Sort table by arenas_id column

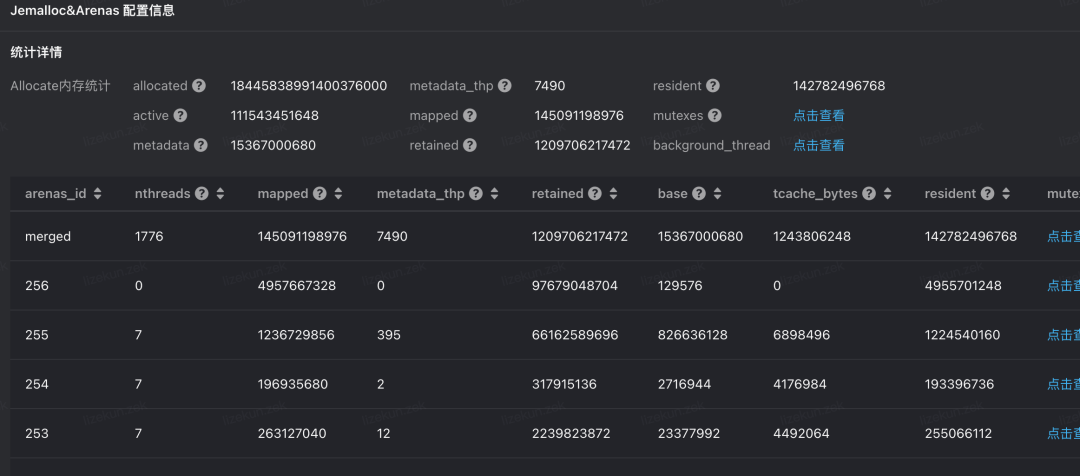pyautogui.click(x=98, y=194)
